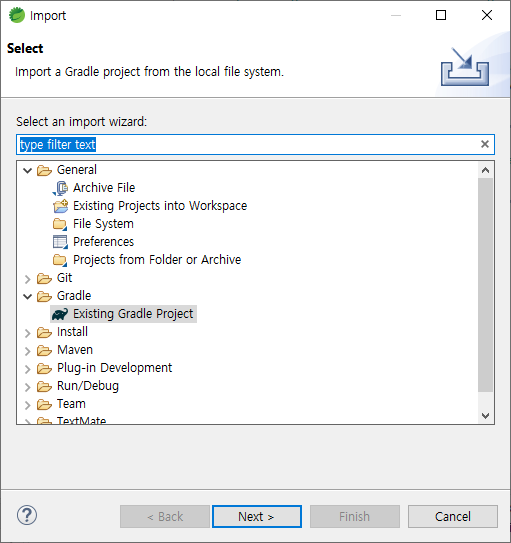Click the Next > button
Screen dimensions: 511x543
(257, 516)
